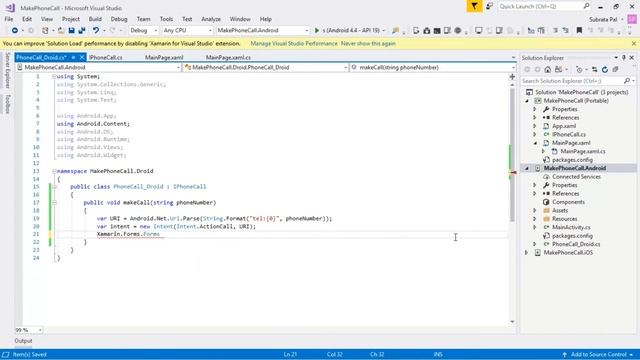Click the New Project toolbar icon
This screenshot has height=360, width=640.
coord(45,31)
